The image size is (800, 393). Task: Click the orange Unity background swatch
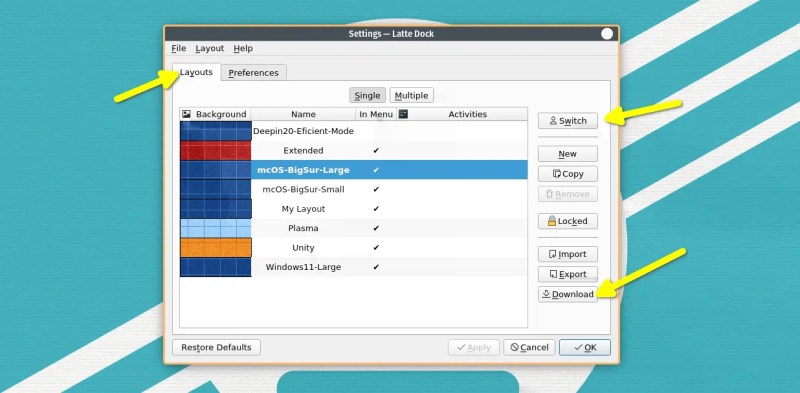[216, 248]
